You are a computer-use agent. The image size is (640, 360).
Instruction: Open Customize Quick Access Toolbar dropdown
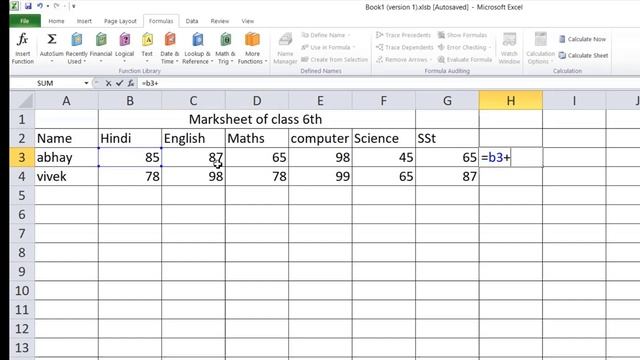73,7
